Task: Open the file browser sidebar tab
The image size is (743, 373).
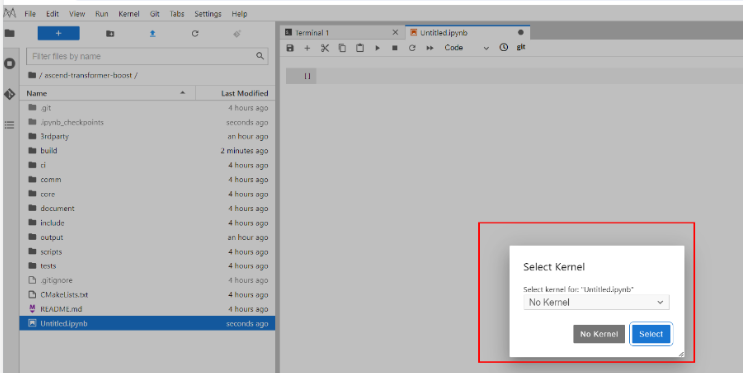Action: (x=9, y=33)
